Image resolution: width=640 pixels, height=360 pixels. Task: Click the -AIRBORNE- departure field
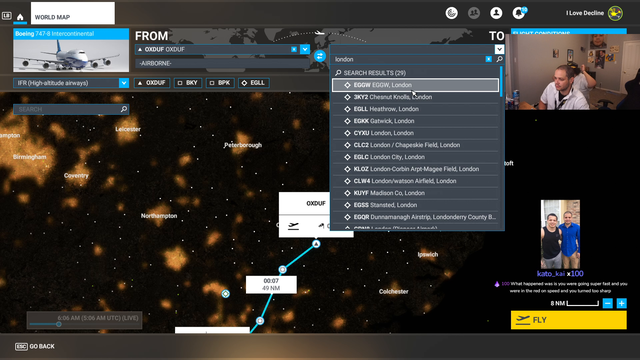pos(222,63)
